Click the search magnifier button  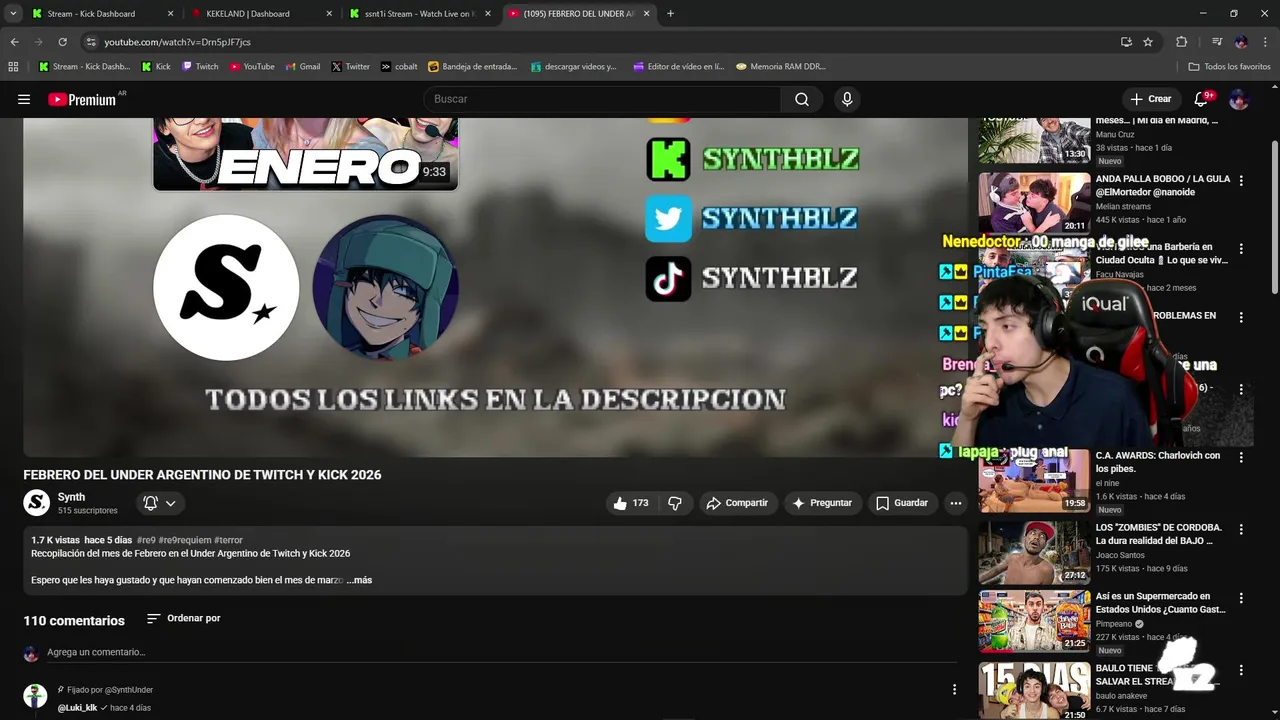[802, 99]
